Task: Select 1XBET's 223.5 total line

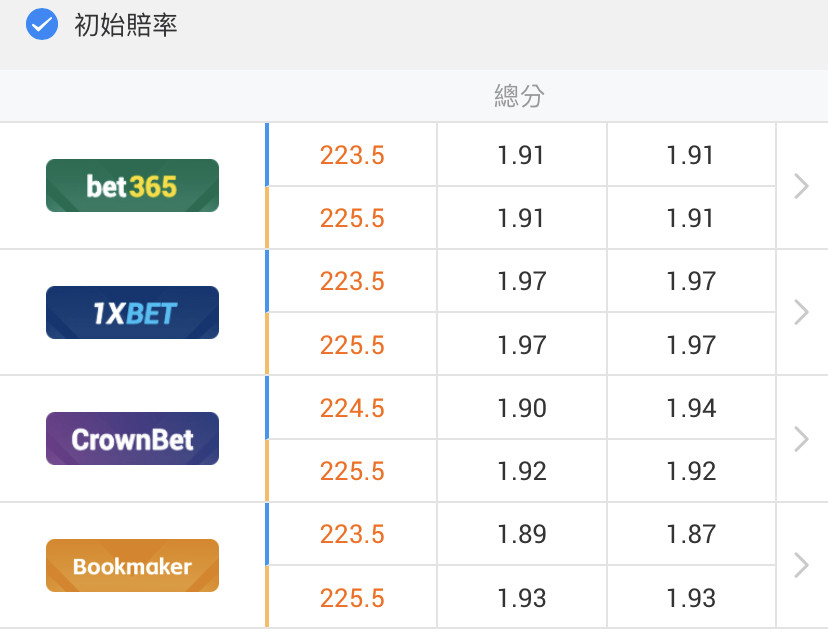Action: 352,281
